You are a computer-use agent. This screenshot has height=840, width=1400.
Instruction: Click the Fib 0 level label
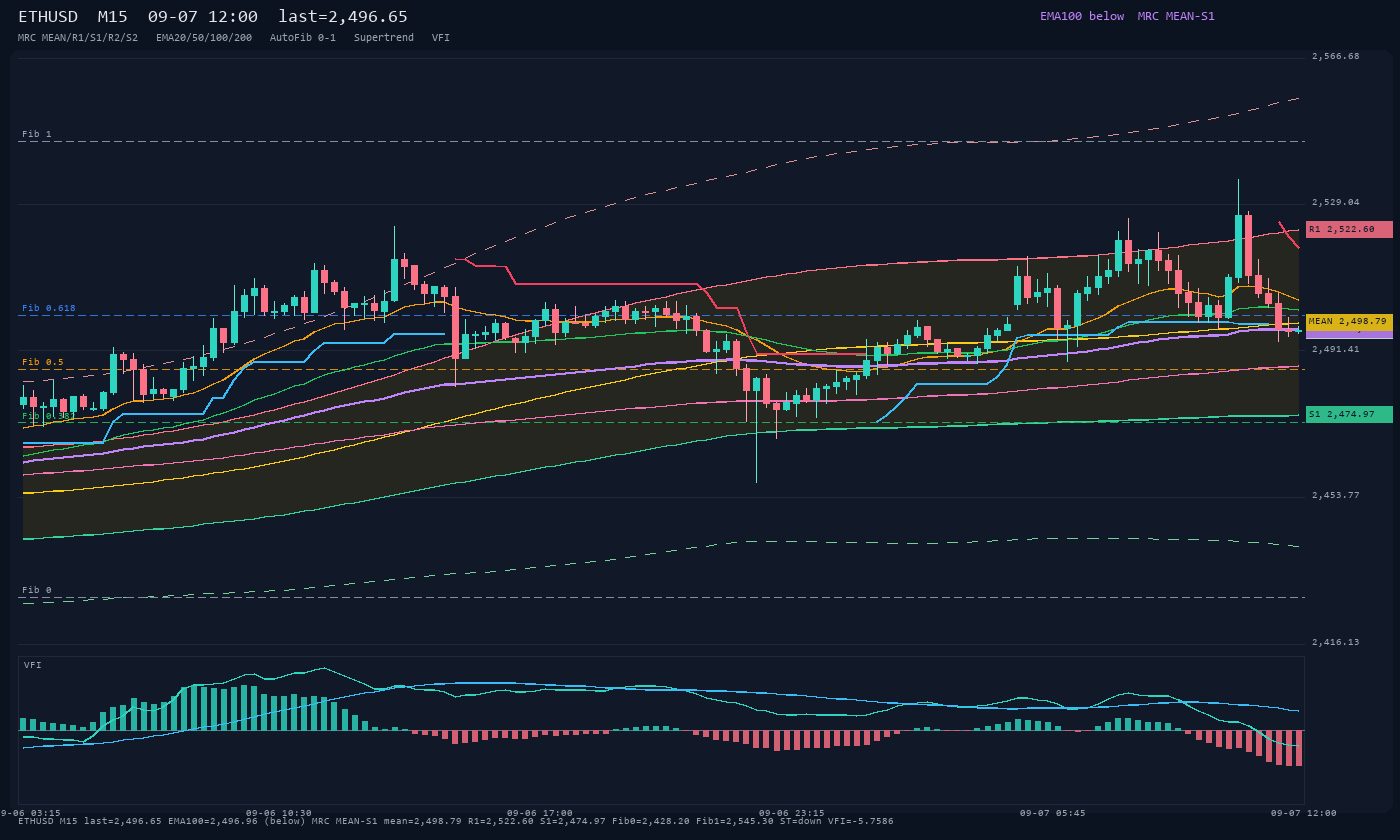37,590
